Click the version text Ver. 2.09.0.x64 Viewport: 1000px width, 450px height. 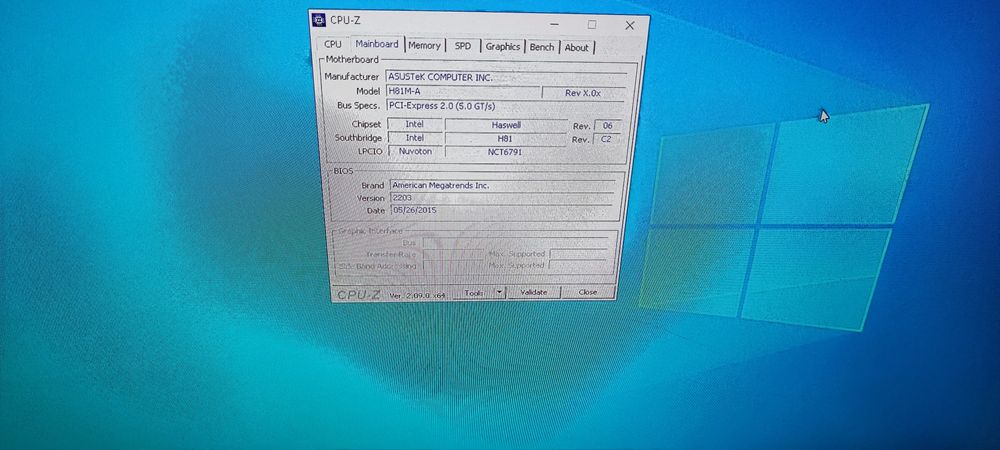(x=418, y=295)
